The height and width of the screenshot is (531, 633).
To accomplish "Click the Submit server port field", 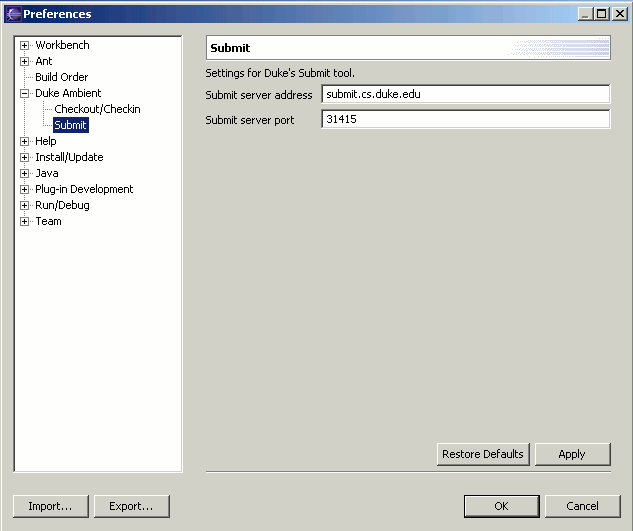I will coord(466,119).
